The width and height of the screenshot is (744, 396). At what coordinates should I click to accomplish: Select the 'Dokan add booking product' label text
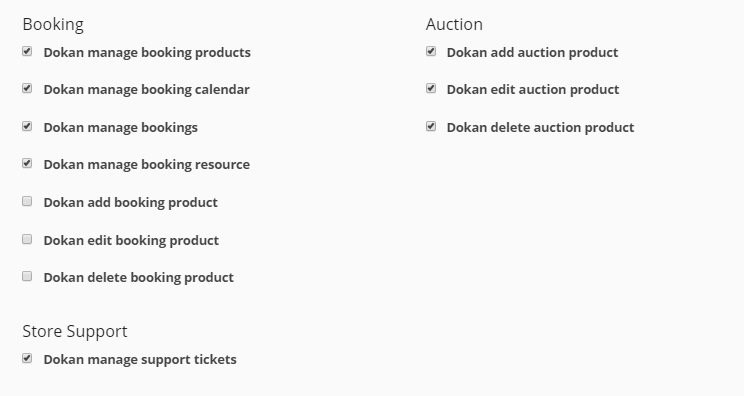click(x=130, y=202)
